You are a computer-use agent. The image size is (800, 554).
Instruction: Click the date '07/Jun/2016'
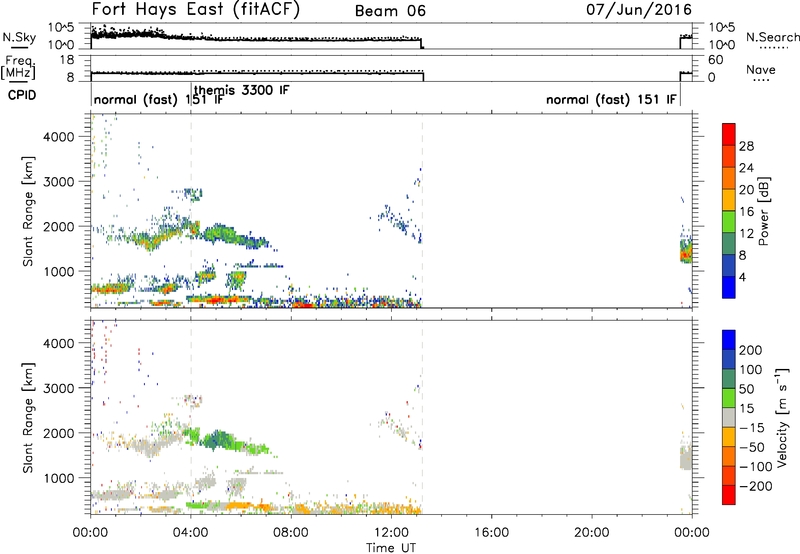639,10
